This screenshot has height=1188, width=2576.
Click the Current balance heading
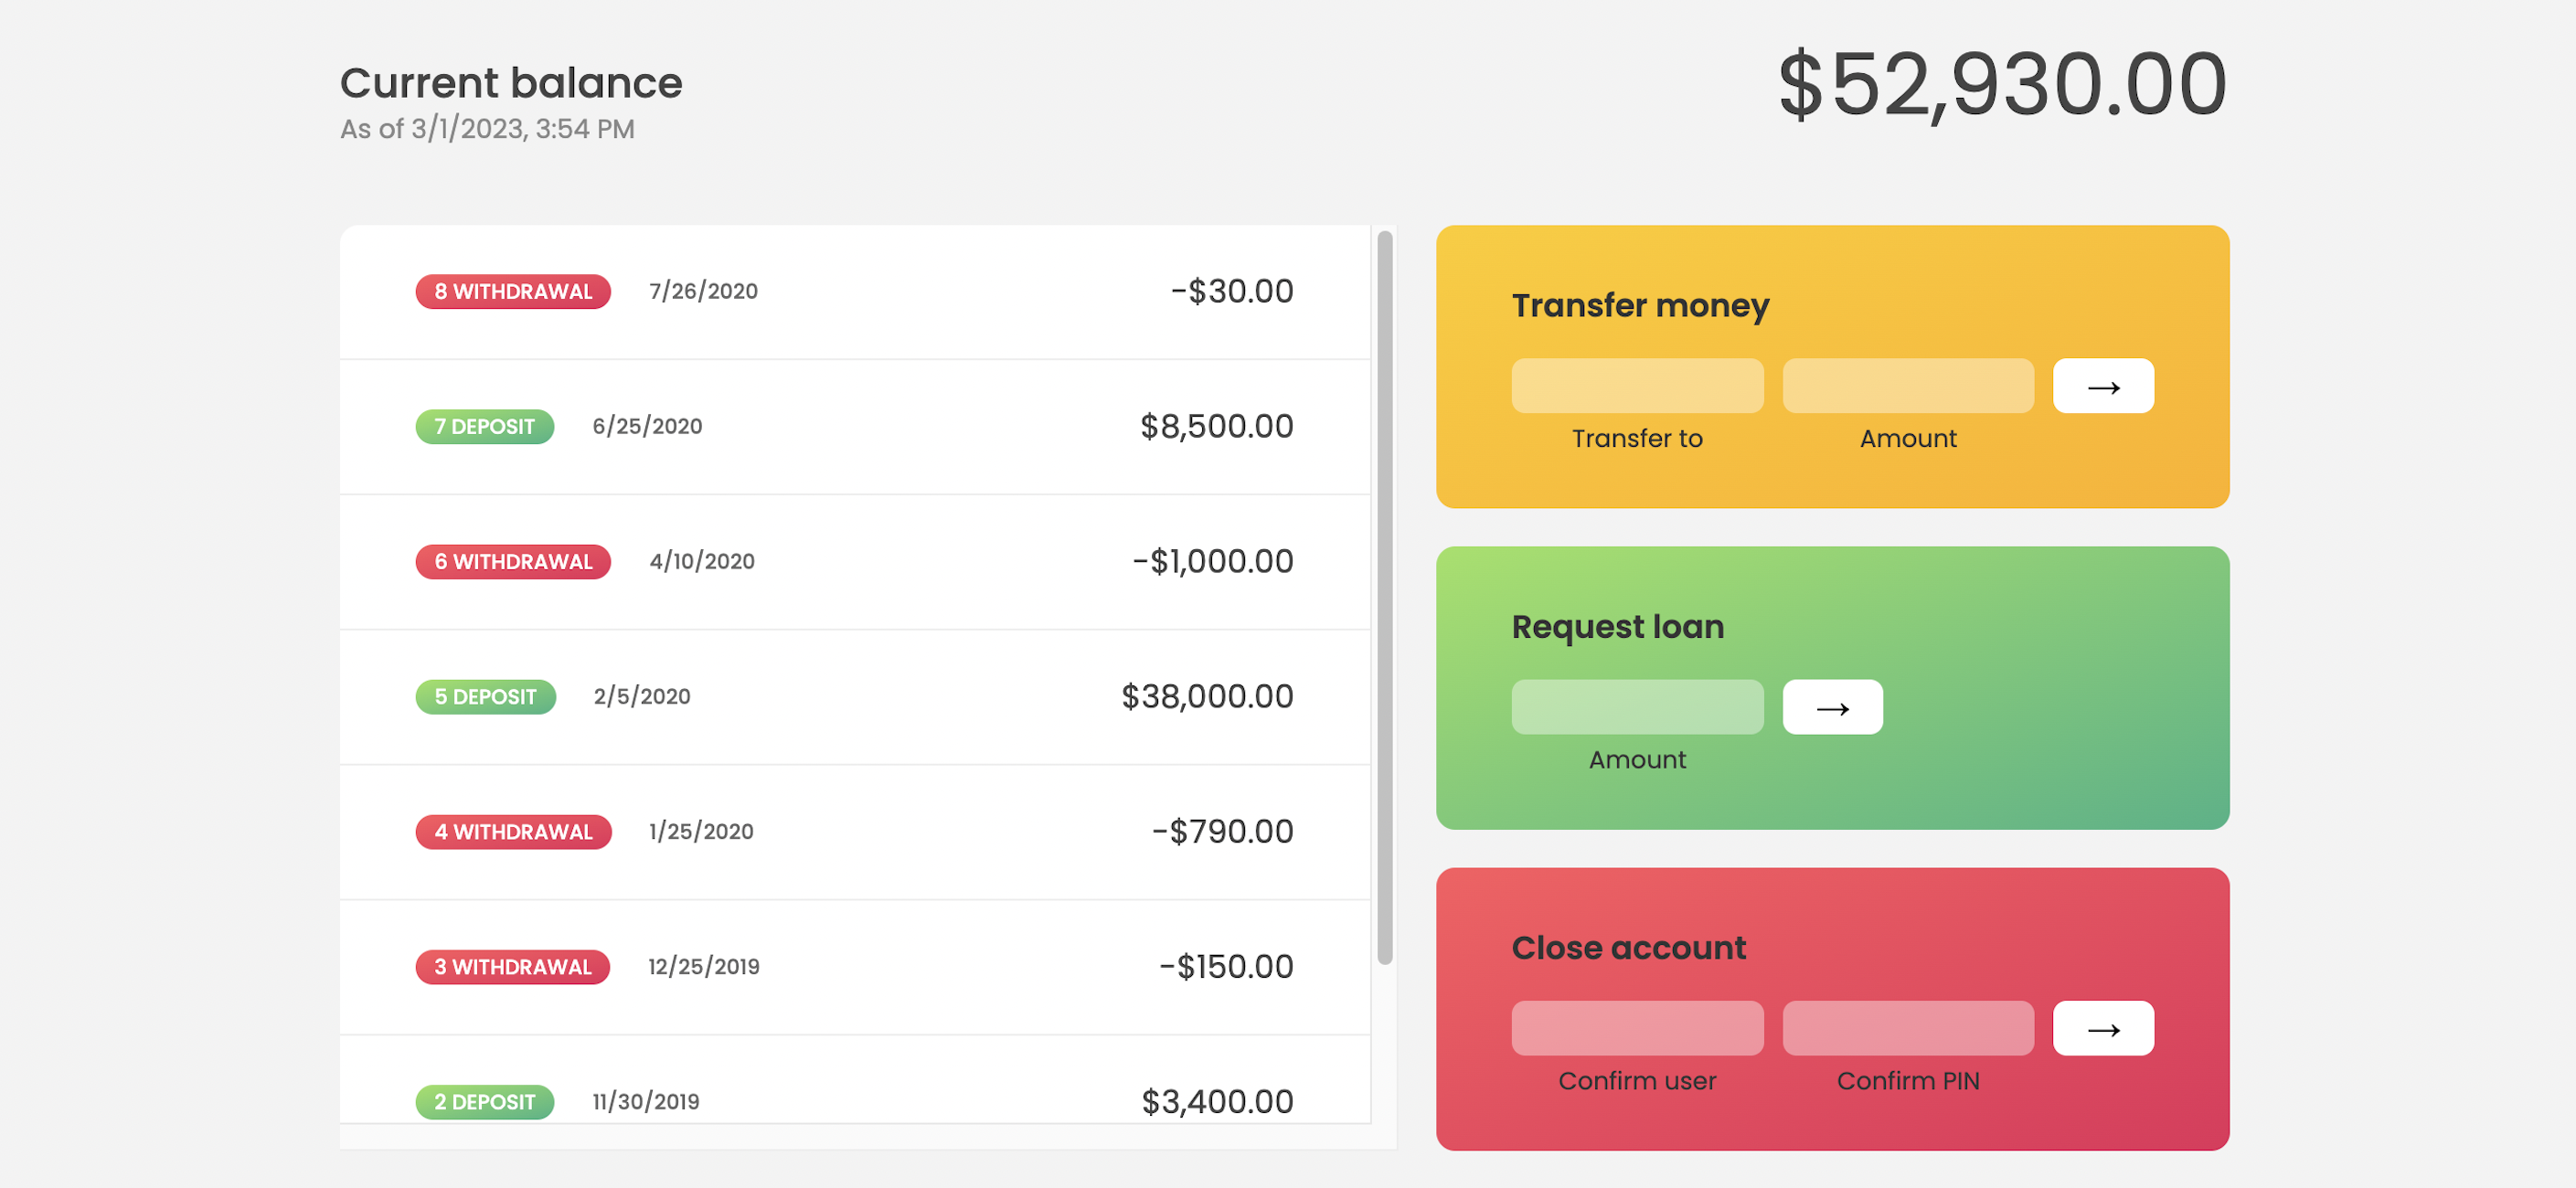510,83
